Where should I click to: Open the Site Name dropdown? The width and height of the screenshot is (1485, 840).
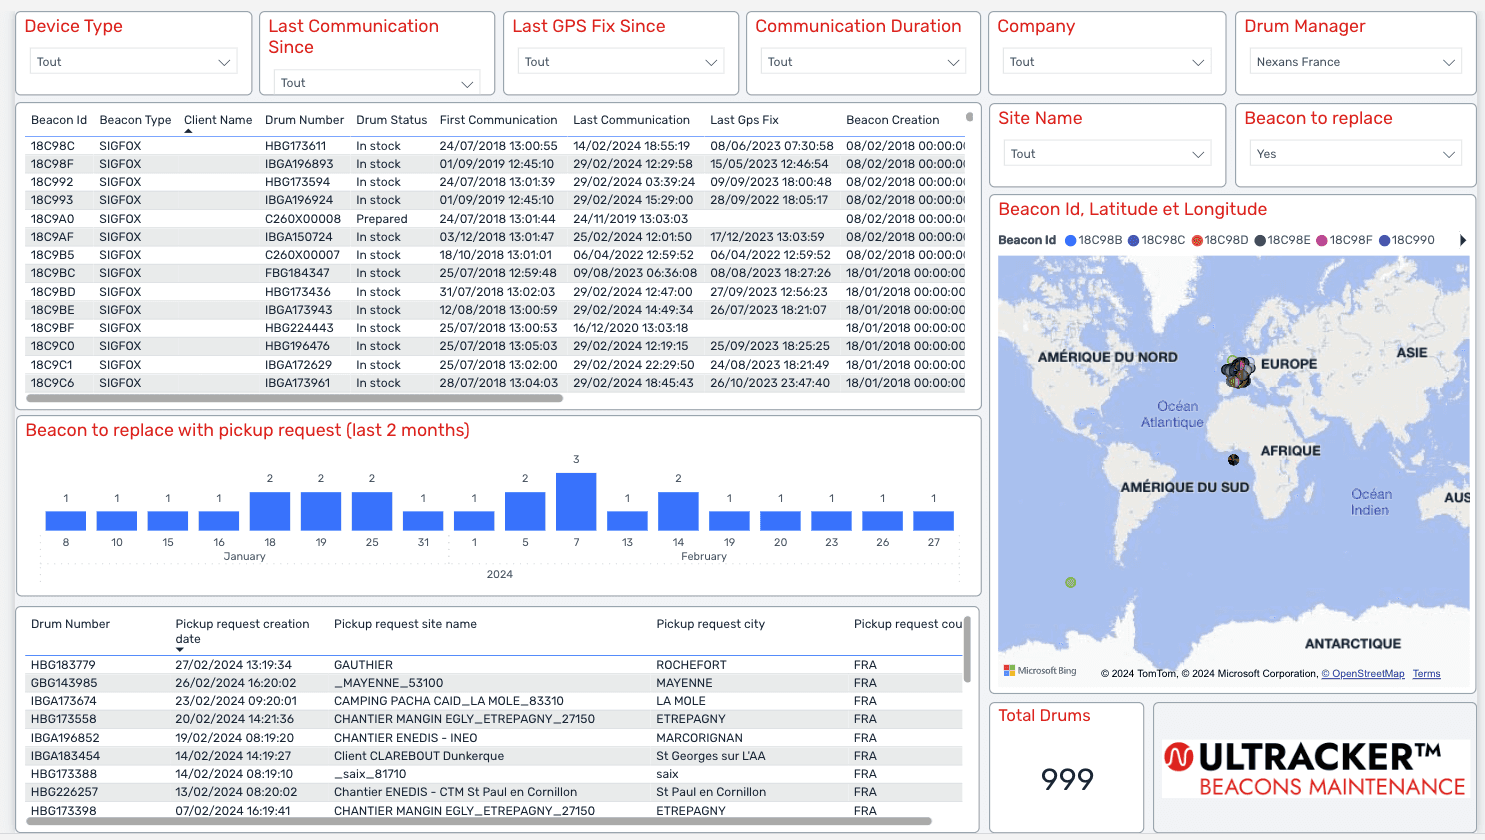pyautogui.click(x=1107, y=154)
